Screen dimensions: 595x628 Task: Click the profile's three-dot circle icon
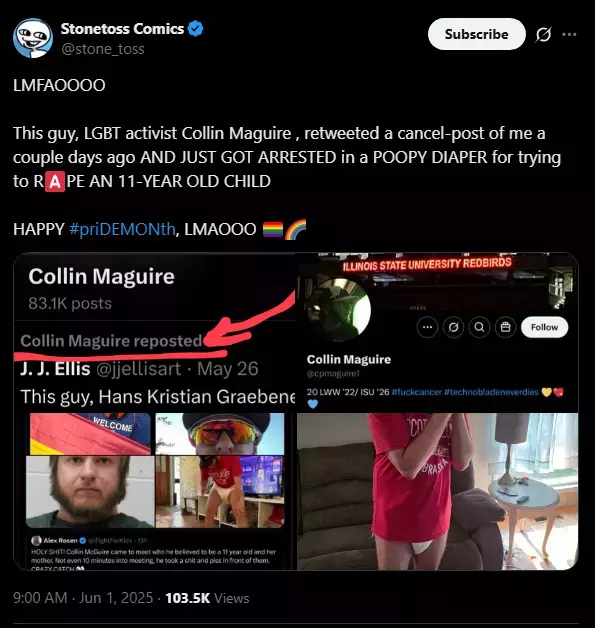427,328
